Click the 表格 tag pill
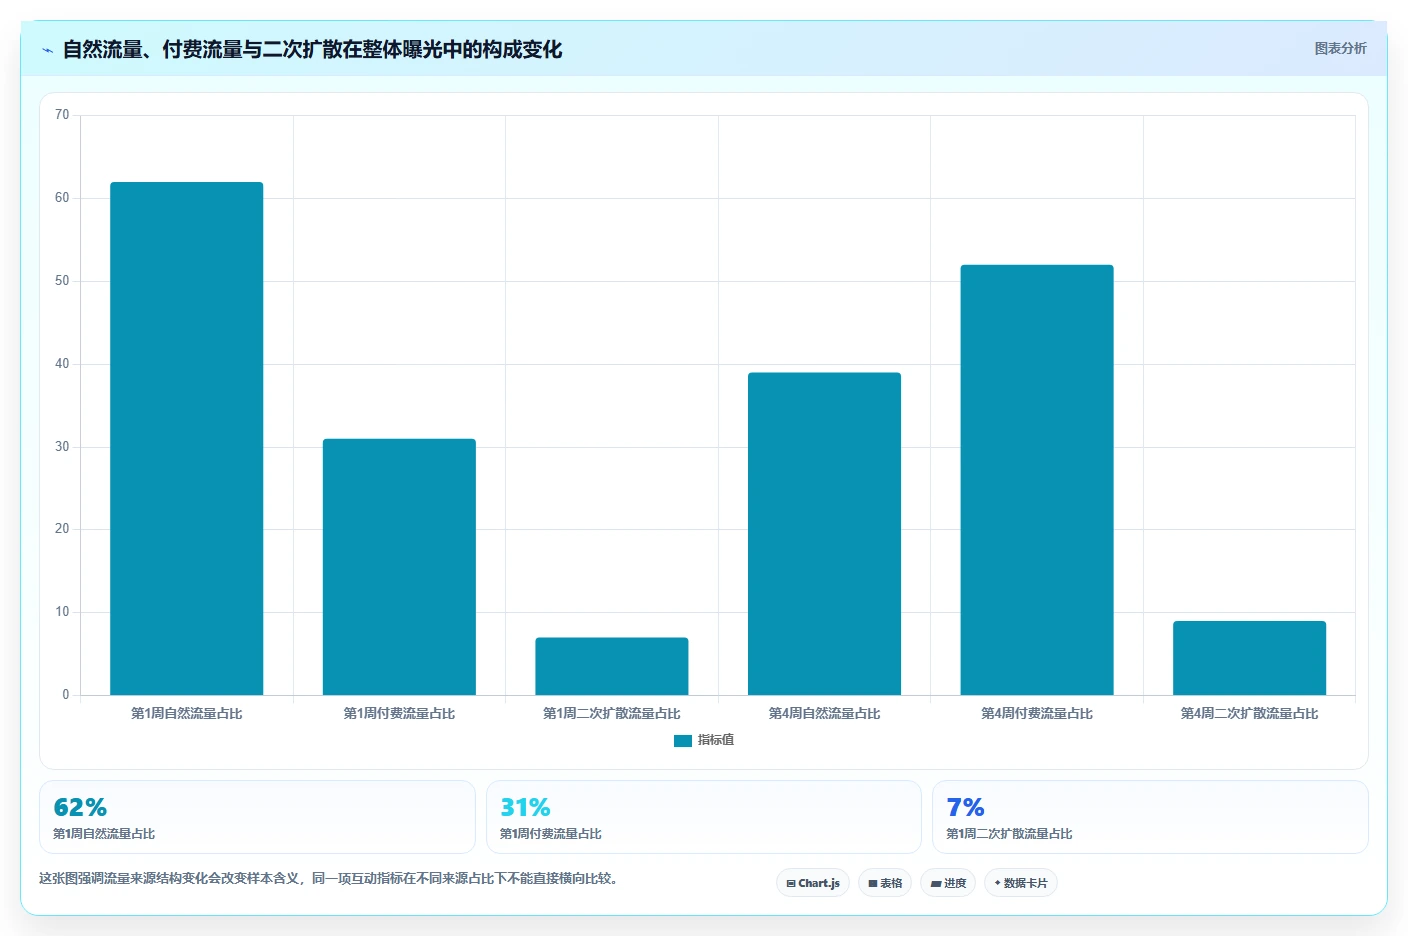This screenshot has width=1408, height=936. pos(885,883)
